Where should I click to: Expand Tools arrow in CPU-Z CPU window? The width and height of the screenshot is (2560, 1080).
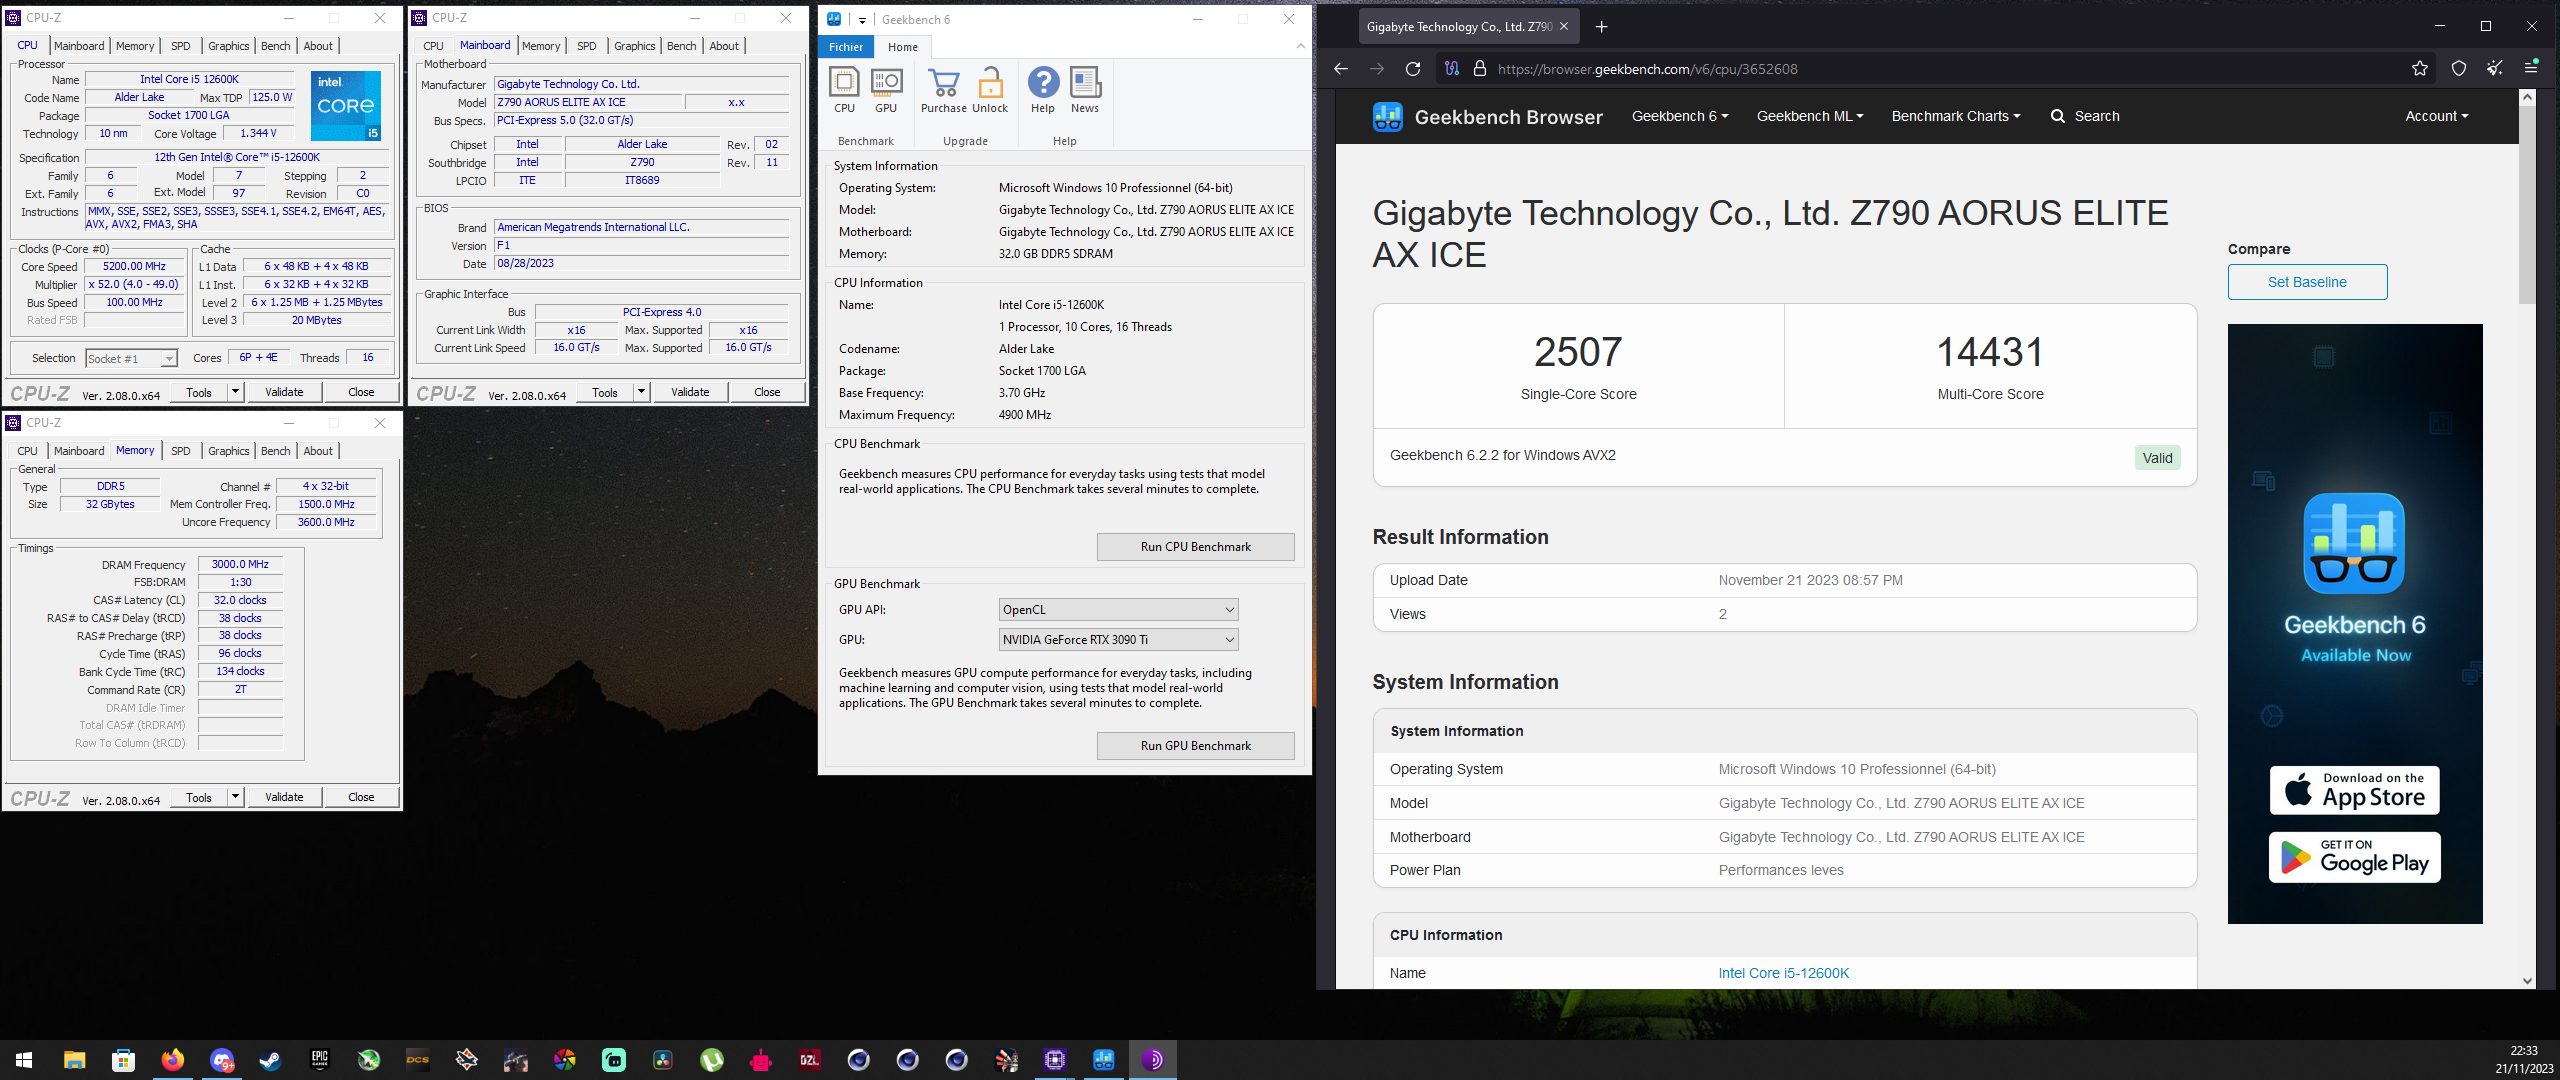236,392
